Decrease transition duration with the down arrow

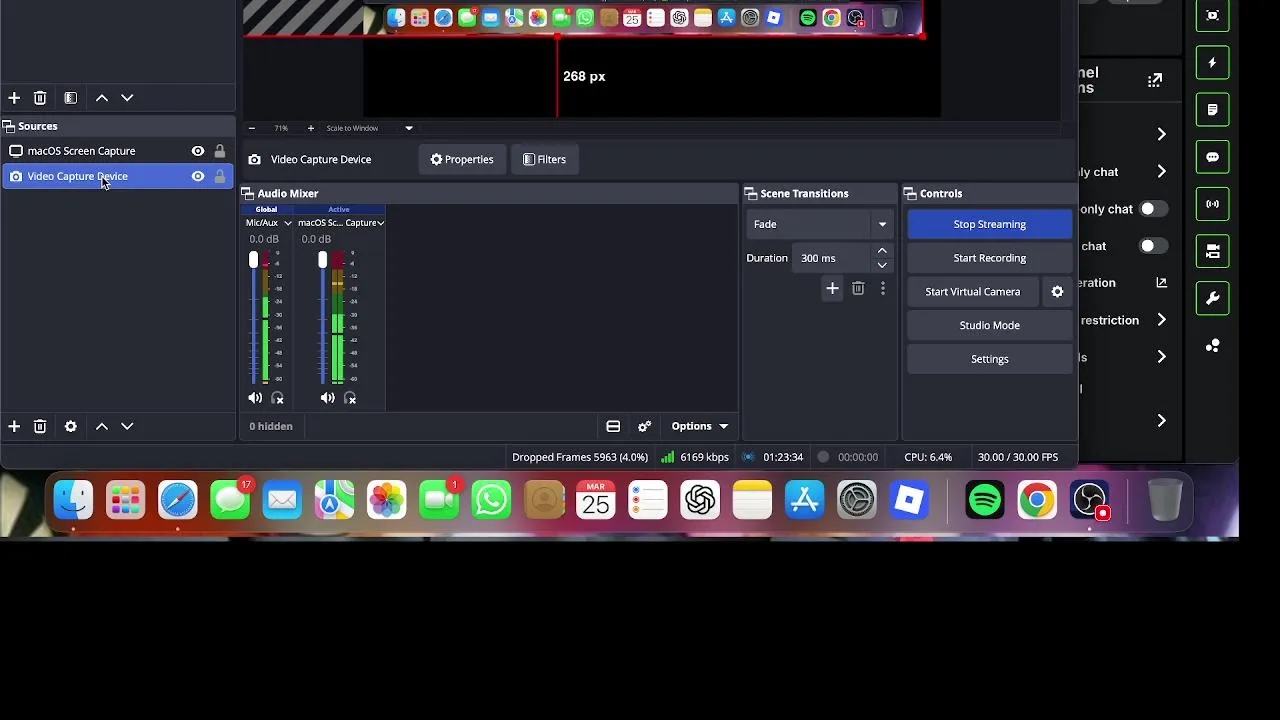point(882,265)
